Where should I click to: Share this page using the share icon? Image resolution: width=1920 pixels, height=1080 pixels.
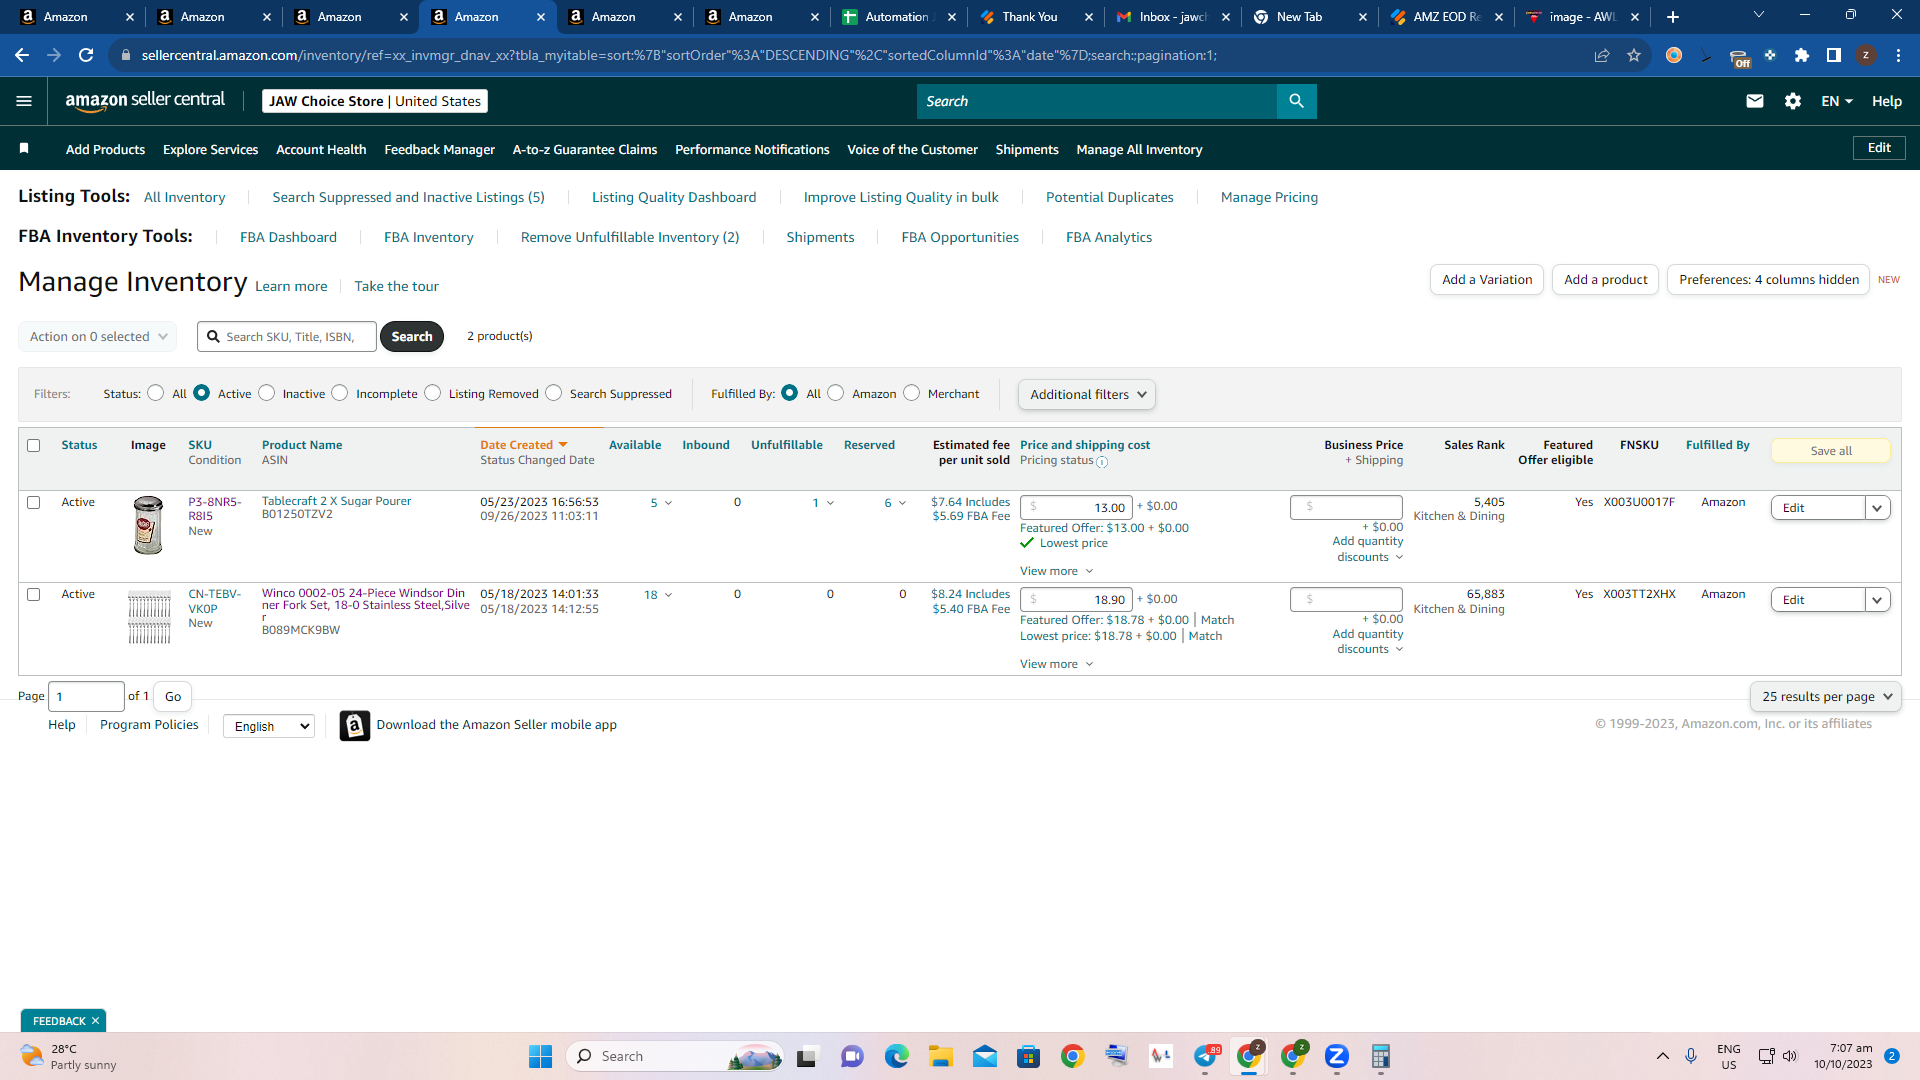point(1602,55)
